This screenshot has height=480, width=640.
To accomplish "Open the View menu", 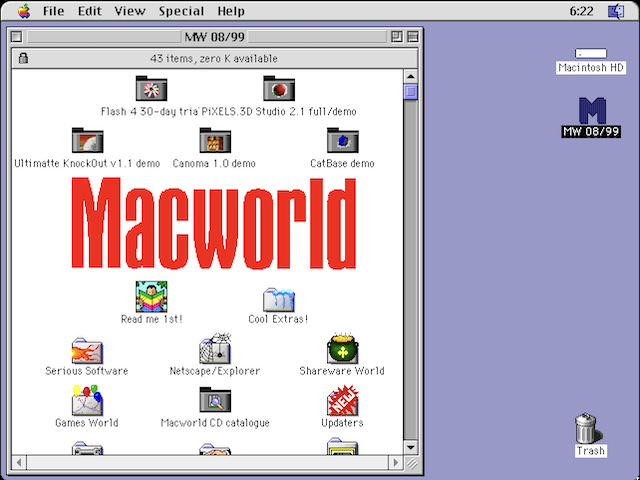I will coord(129,11).
